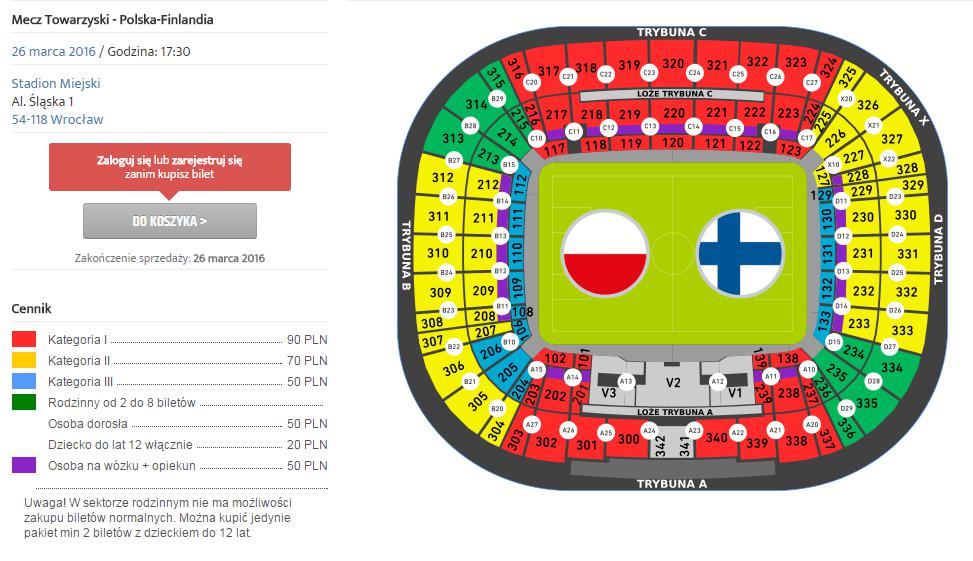Select entrance gate C23 marker
The width and height of the screenshot is (973, 561).
coord(649,73)
